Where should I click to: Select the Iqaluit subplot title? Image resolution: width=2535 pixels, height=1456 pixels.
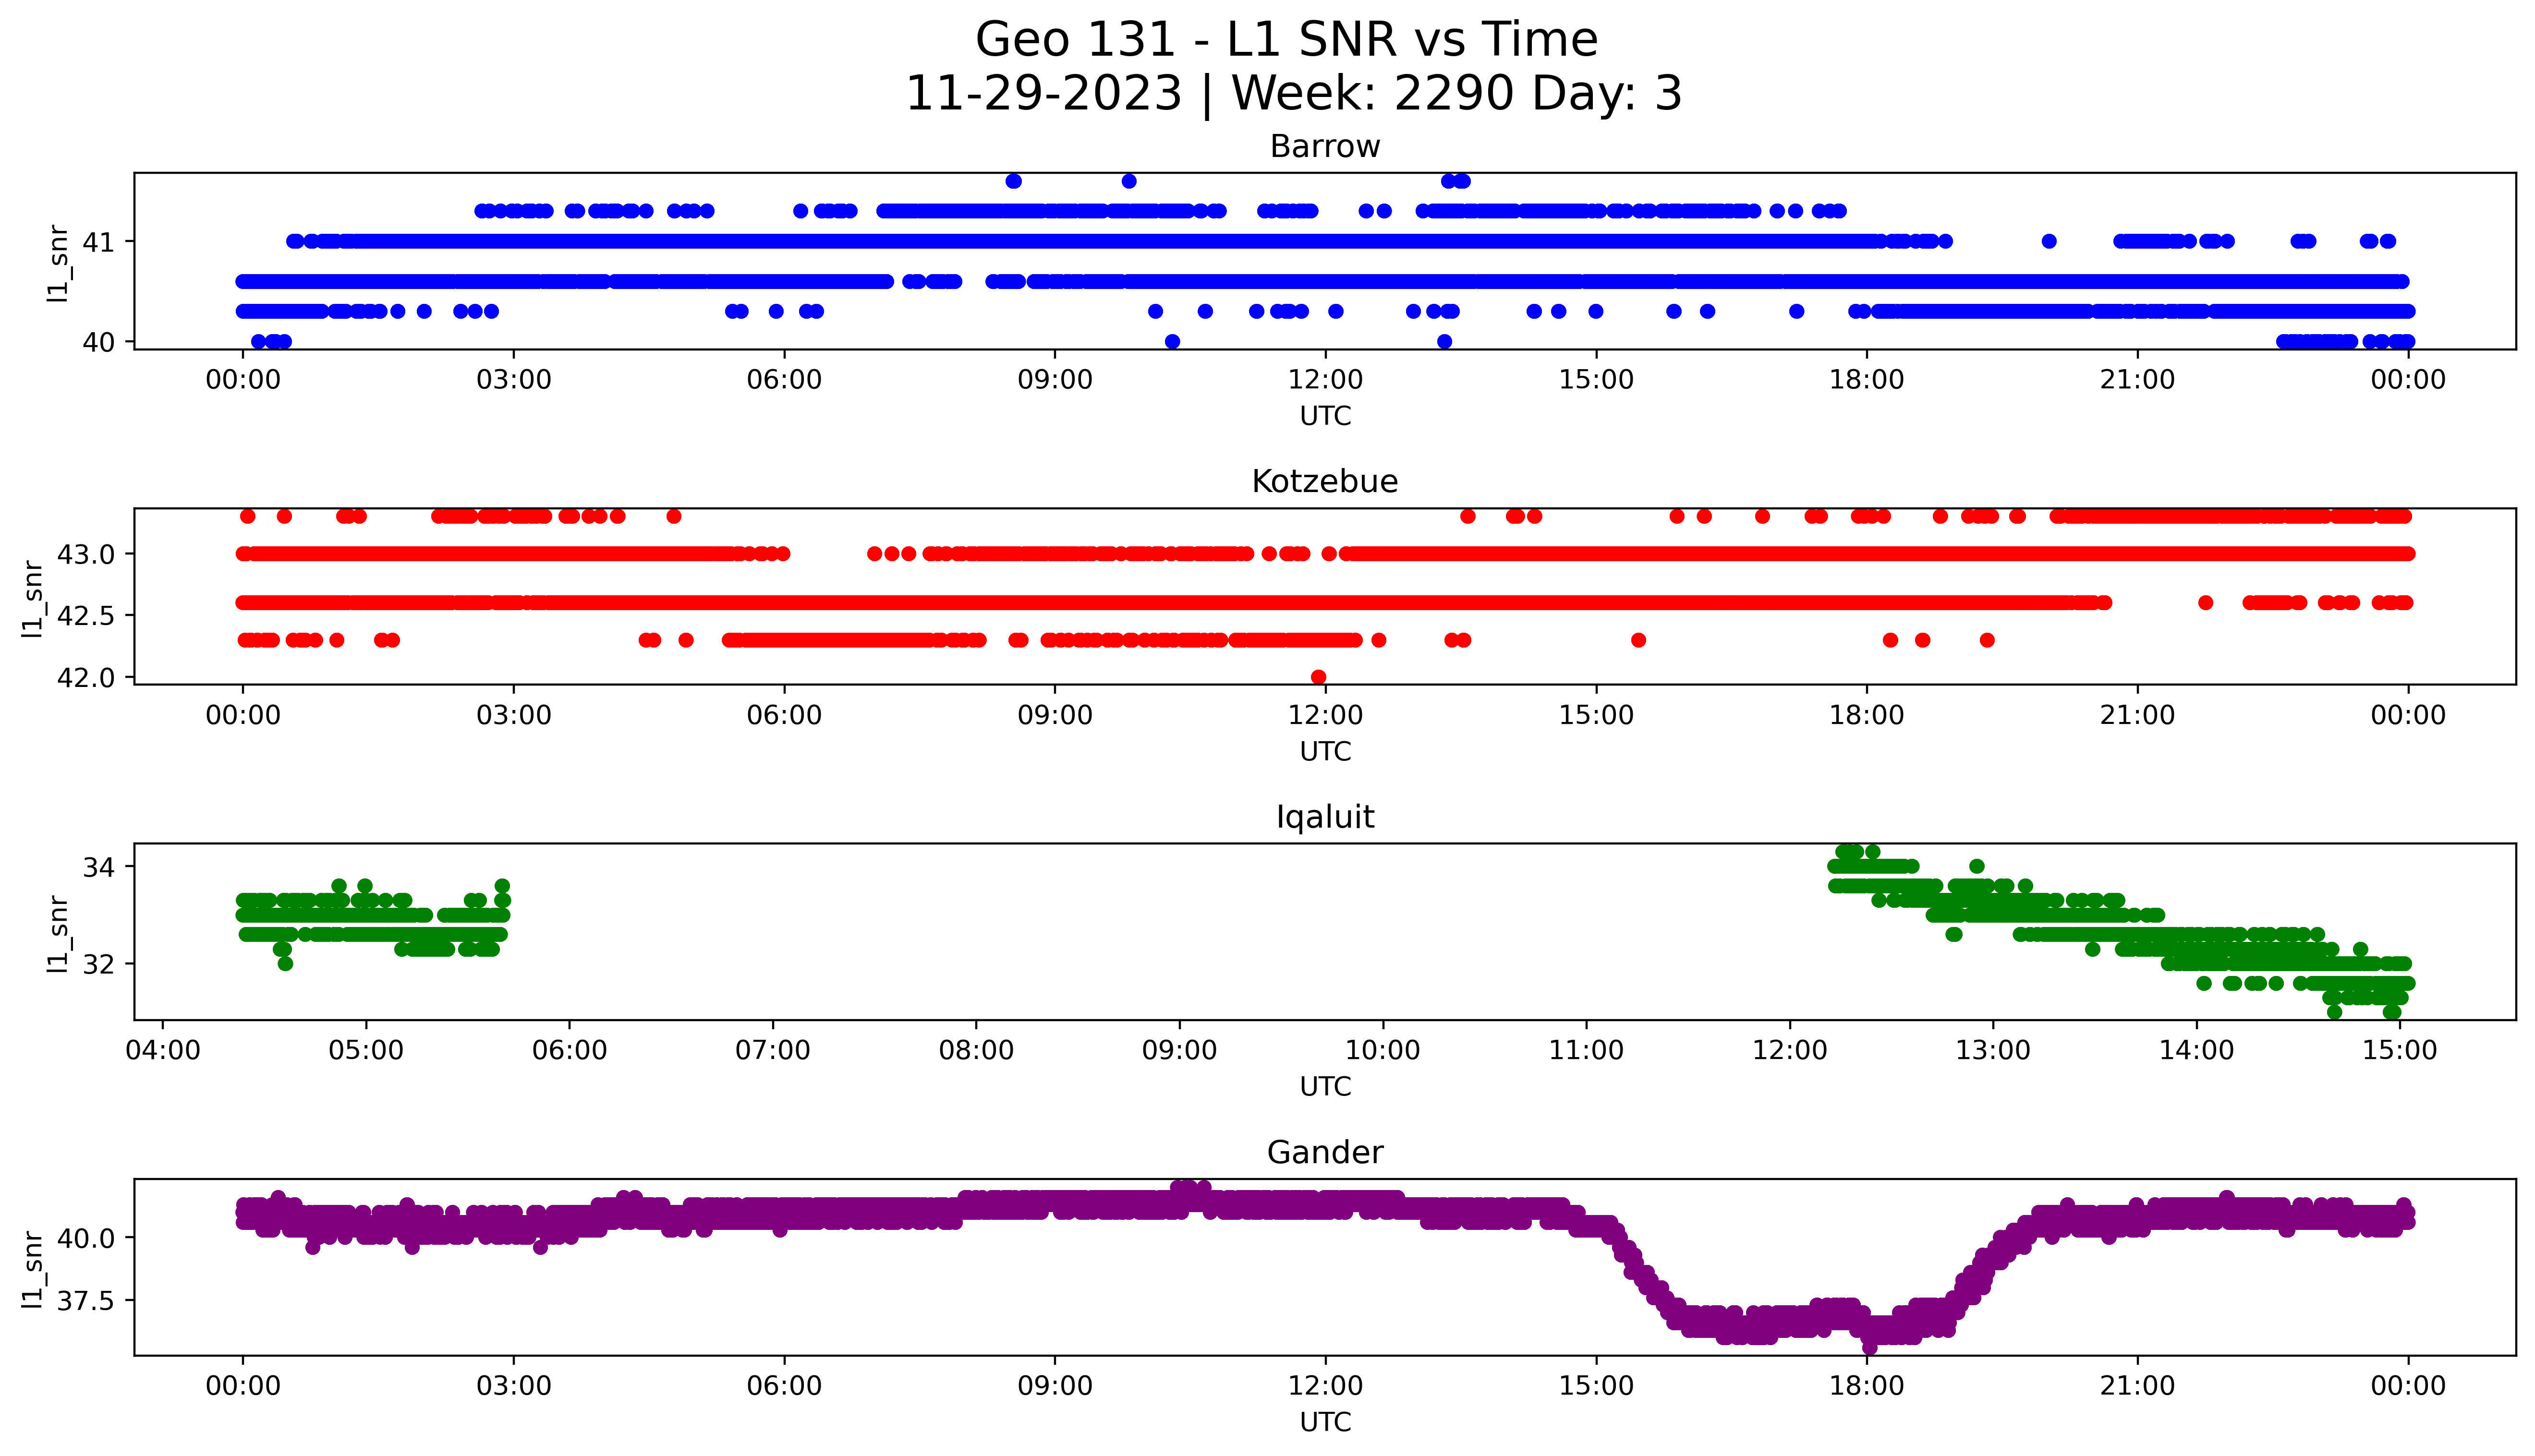tap(1325, 817)
